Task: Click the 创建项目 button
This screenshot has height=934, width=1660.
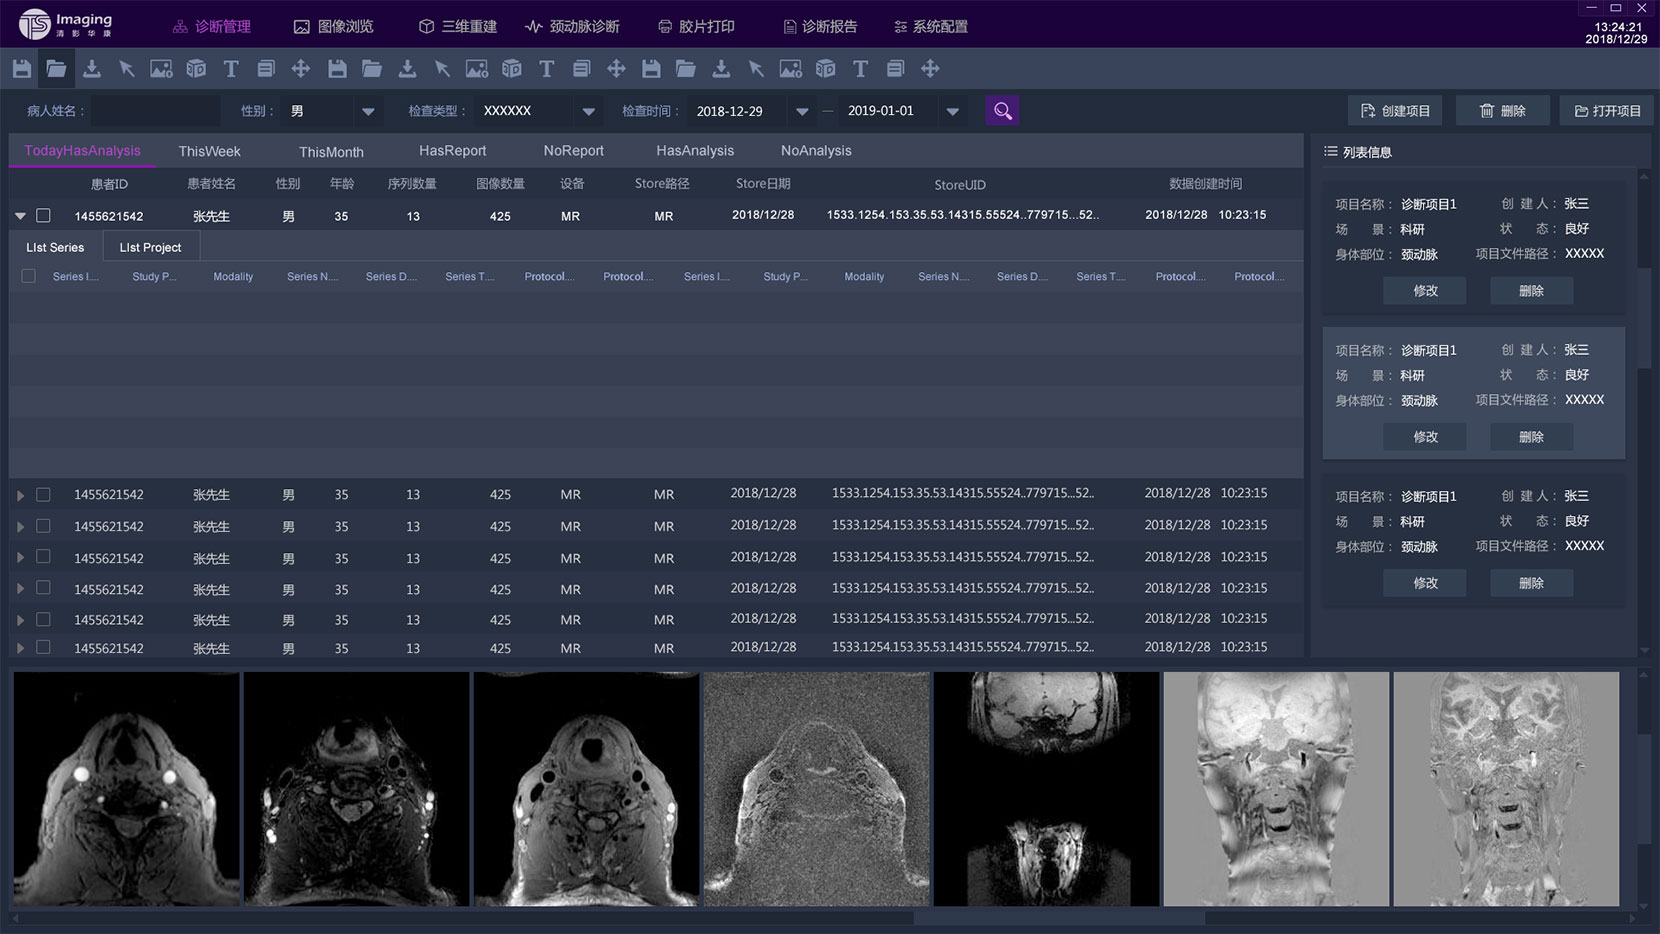Action: coord(1395,111)
